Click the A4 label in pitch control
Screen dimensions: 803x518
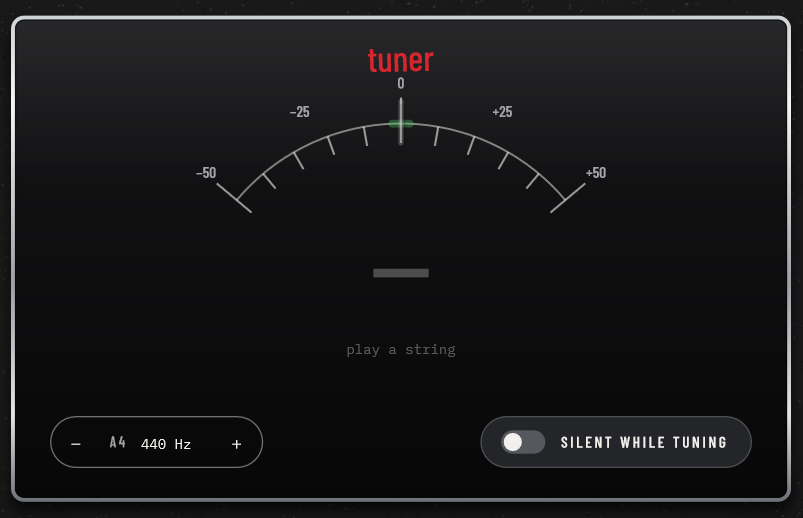[x=118, y=442]
